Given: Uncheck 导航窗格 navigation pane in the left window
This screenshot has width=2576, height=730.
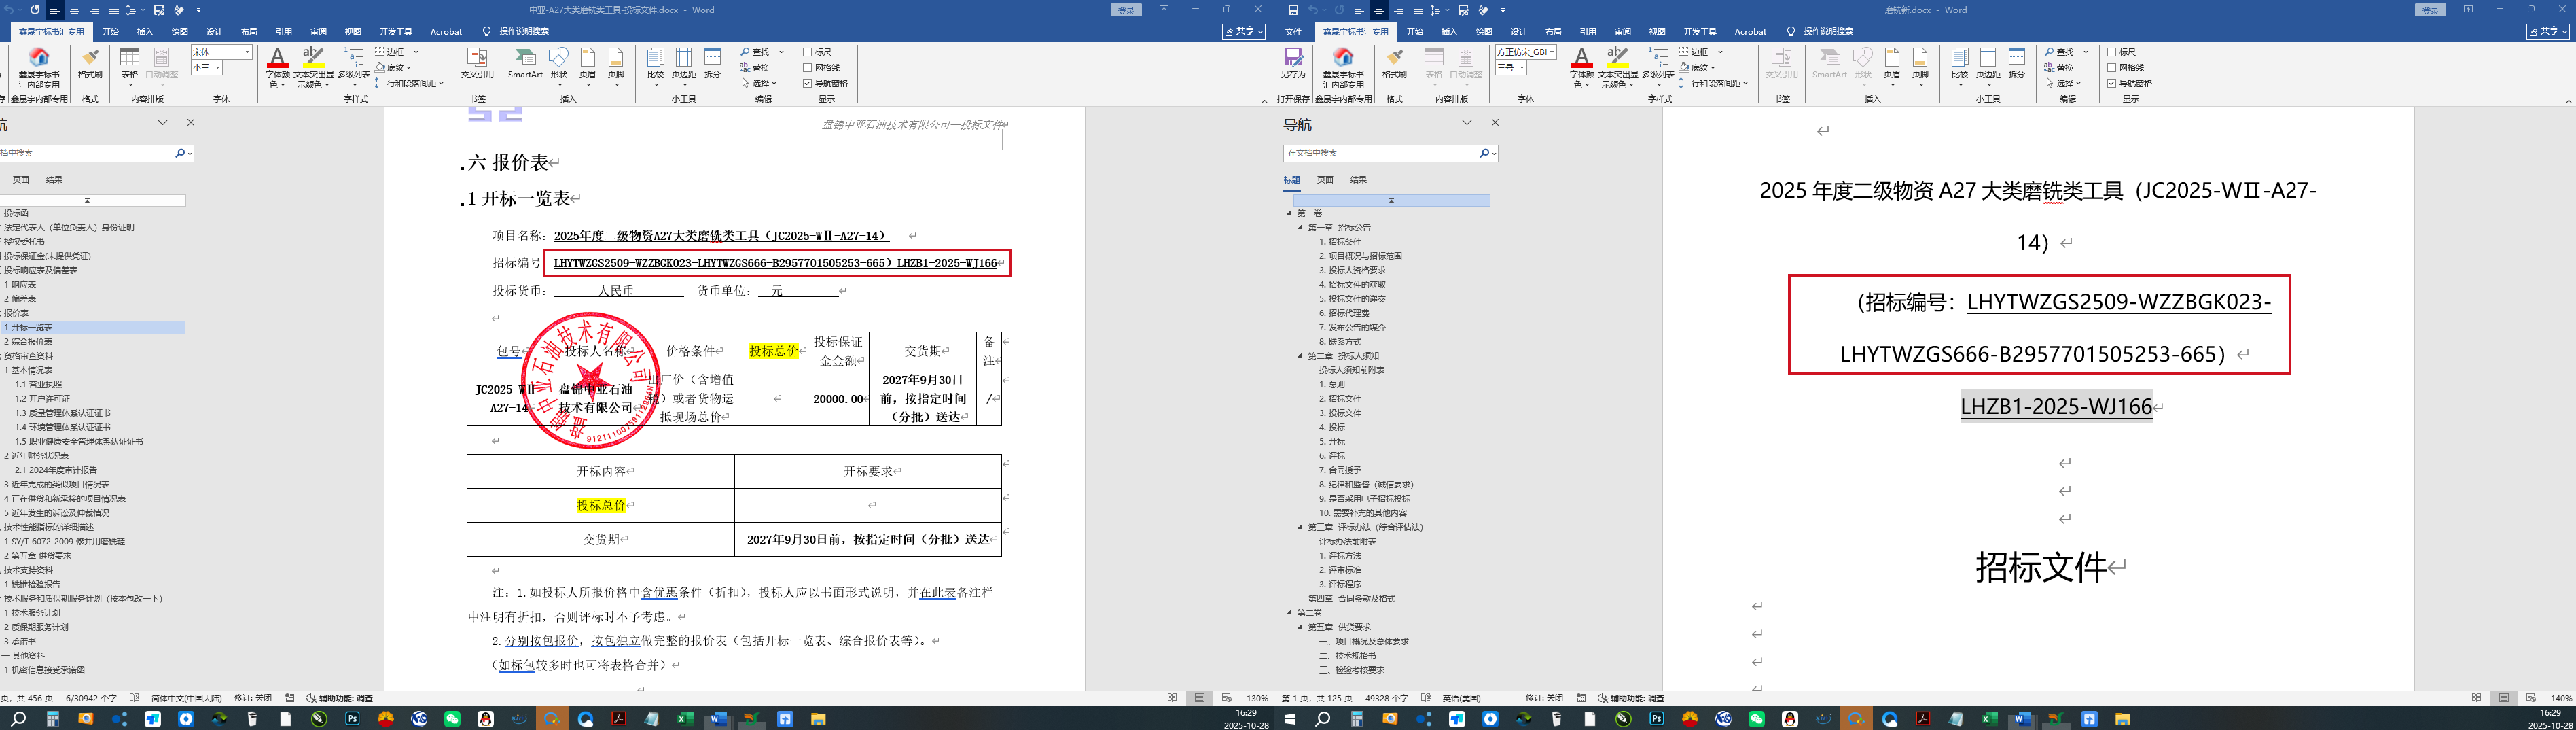Looking at the screenshot, I should click(808, 84).
